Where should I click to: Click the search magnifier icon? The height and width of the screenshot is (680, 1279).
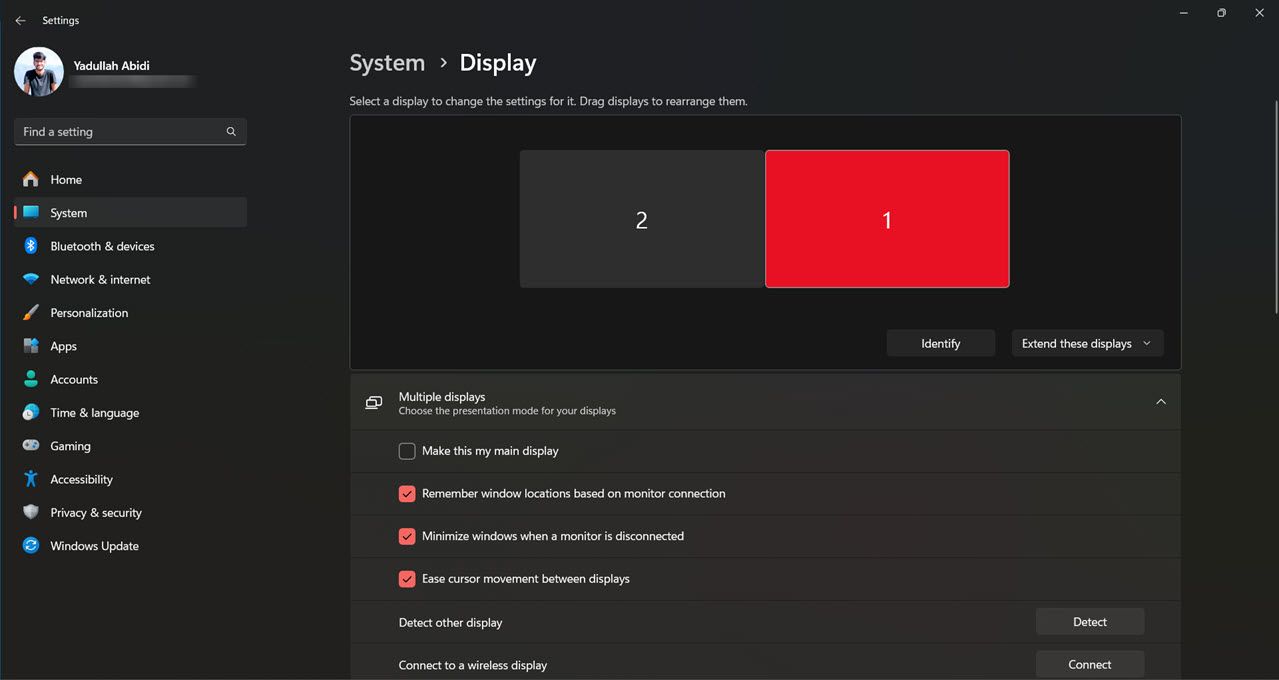pyautogui.click(x=230, y=131)
